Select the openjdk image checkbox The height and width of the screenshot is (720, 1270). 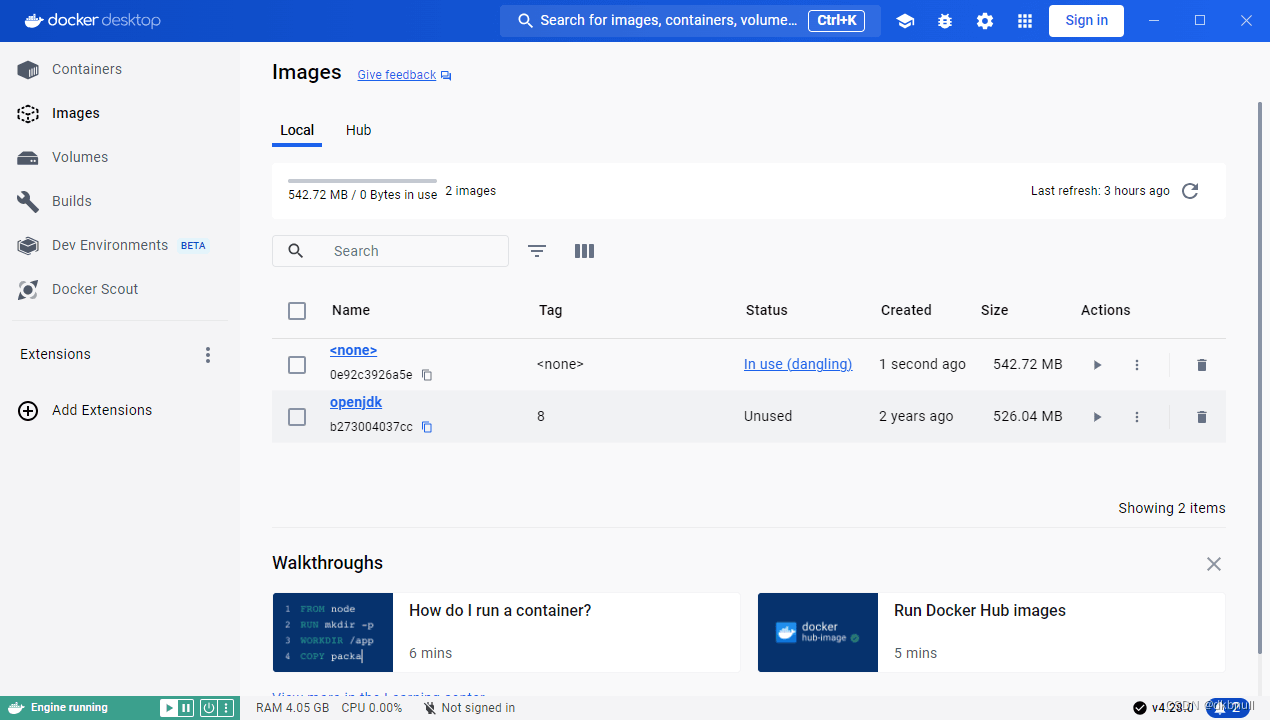pyautogui.click(x=297, y=417)
